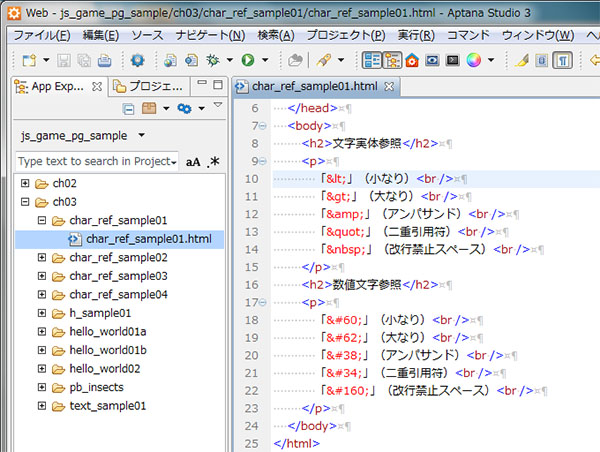Expand the char_ref_sample04 folder
This screenshot has height=452, width=600.
click(42, 295)
